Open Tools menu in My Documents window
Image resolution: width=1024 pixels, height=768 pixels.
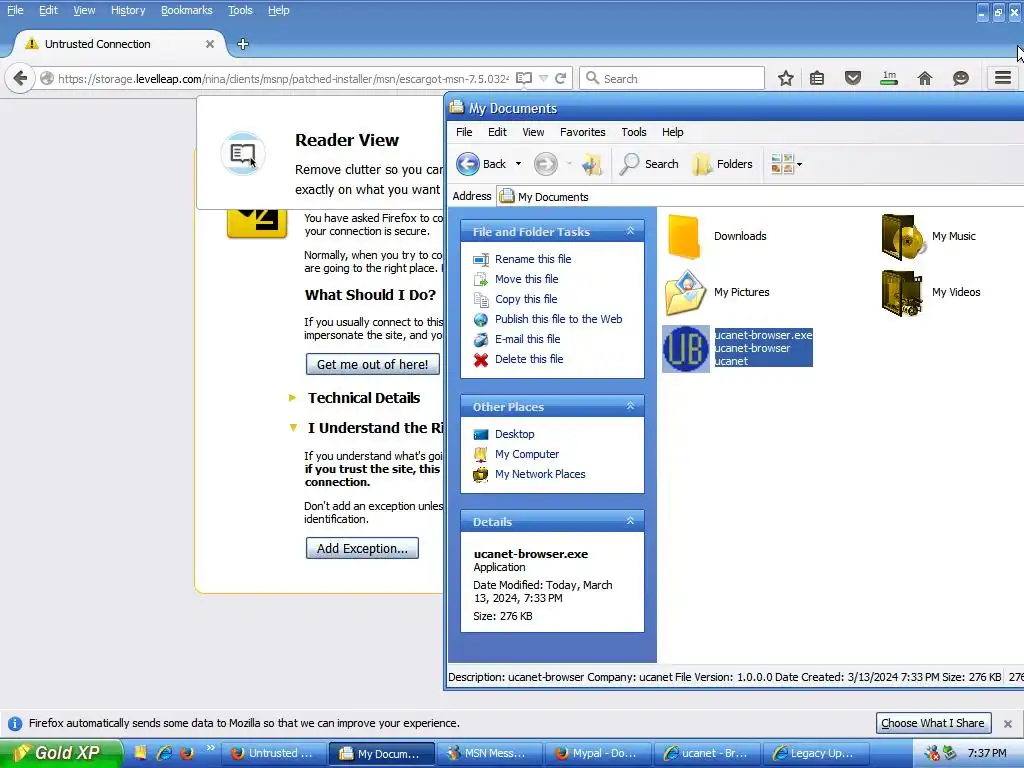(633, 132)
